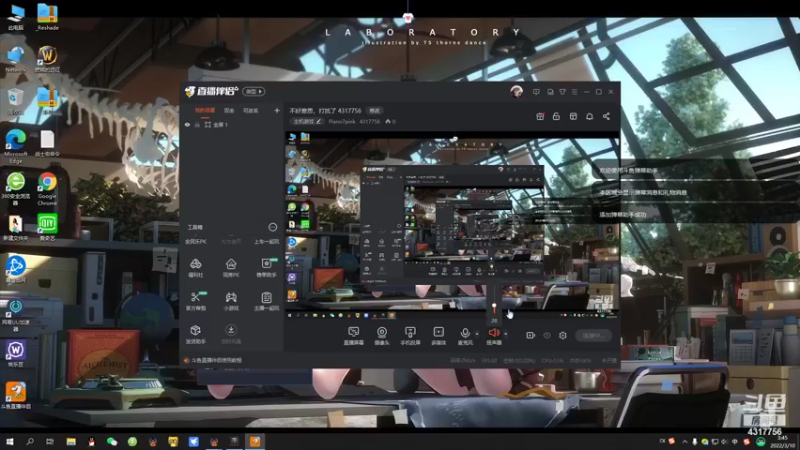The height and width of the screenshot is (450, 800).
Task: Switch to the third scene tab
Action: [x=251, y=110]
